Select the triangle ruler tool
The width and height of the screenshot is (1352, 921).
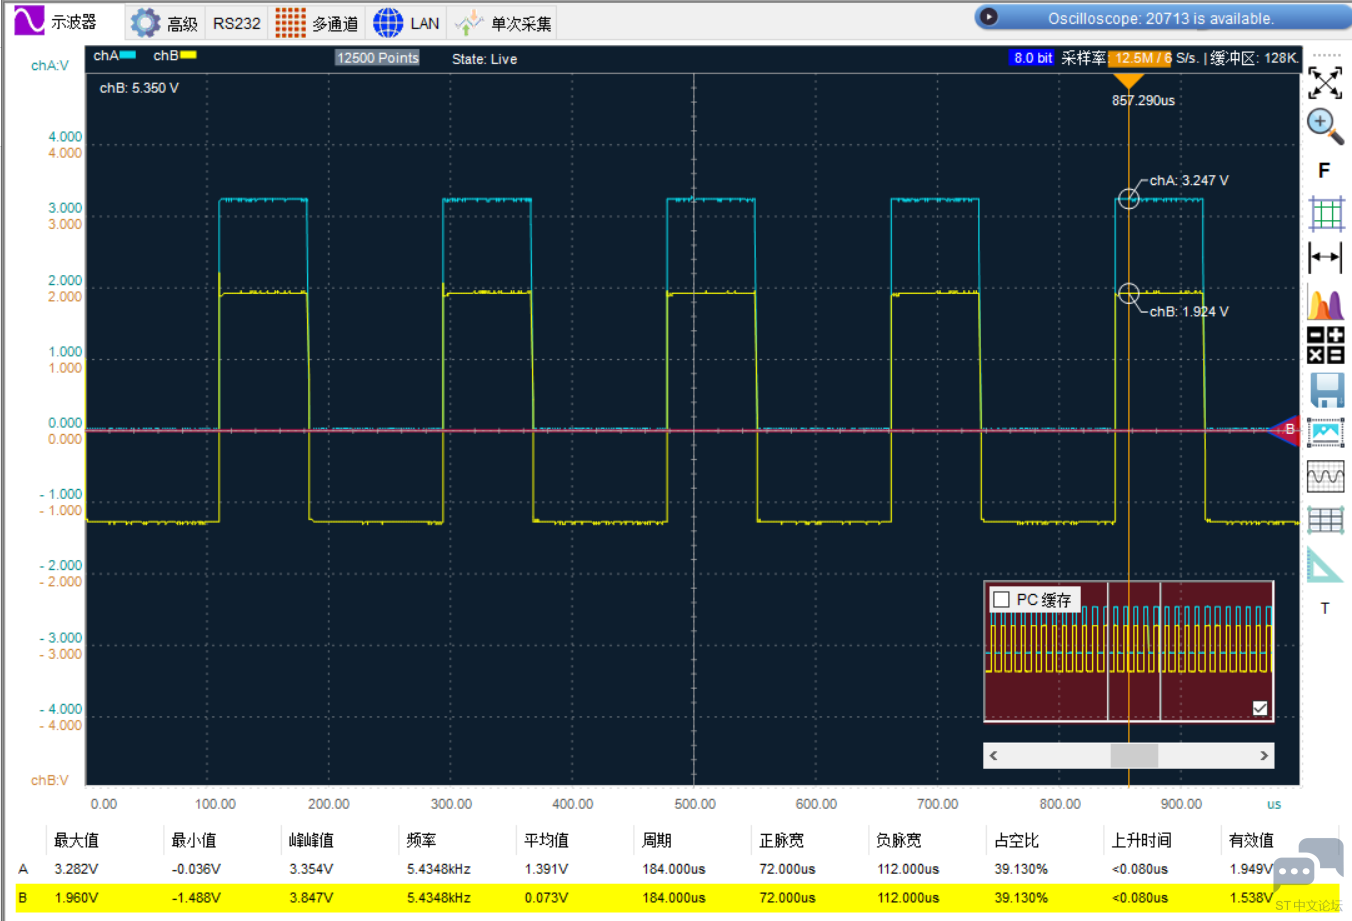[x=1325, y=565]
